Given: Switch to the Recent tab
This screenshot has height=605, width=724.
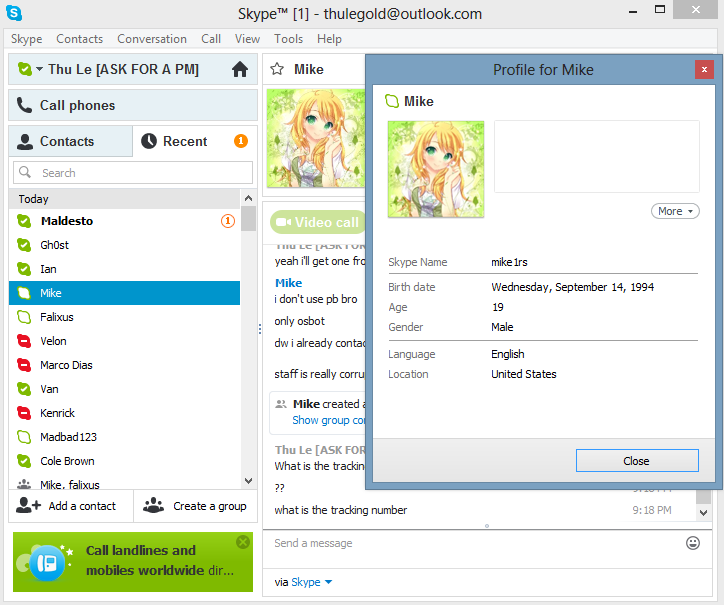Looking at the screenshot, I should [x=195, y=141].
